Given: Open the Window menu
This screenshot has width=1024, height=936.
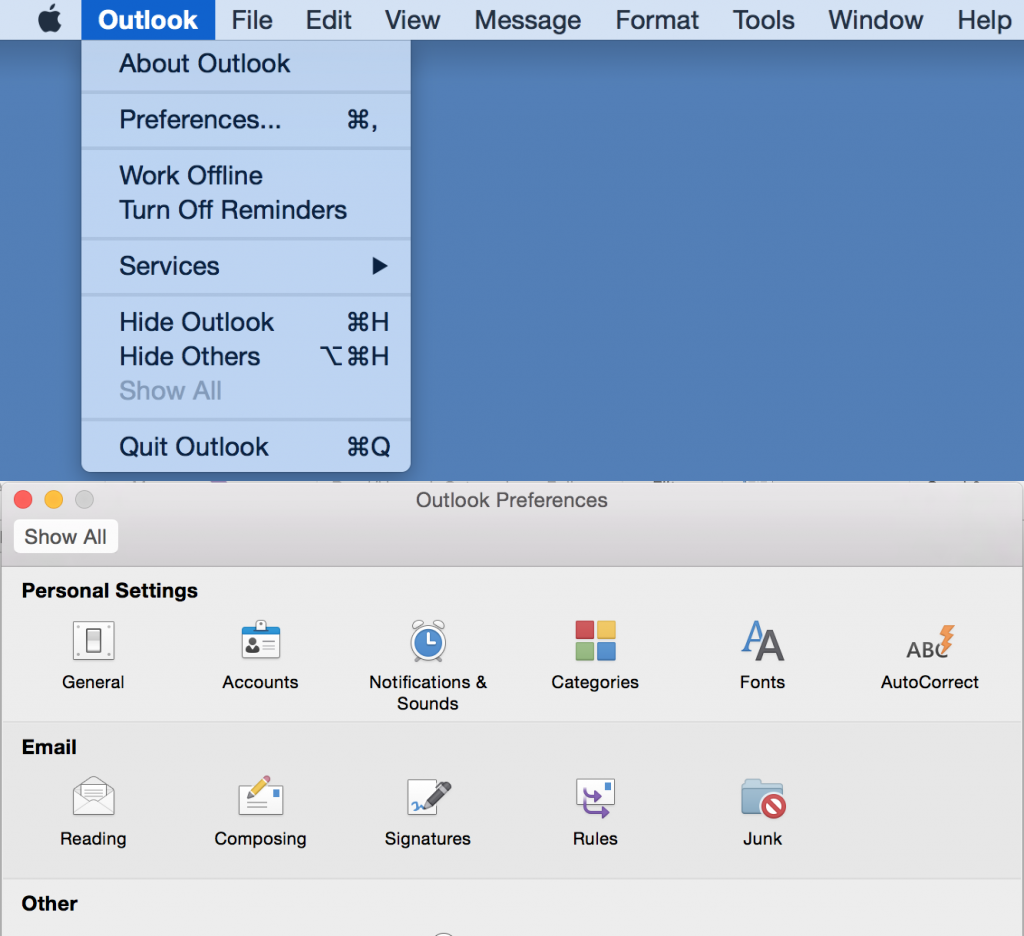Looking at the screenshot, I should click(x=875, y=20).
